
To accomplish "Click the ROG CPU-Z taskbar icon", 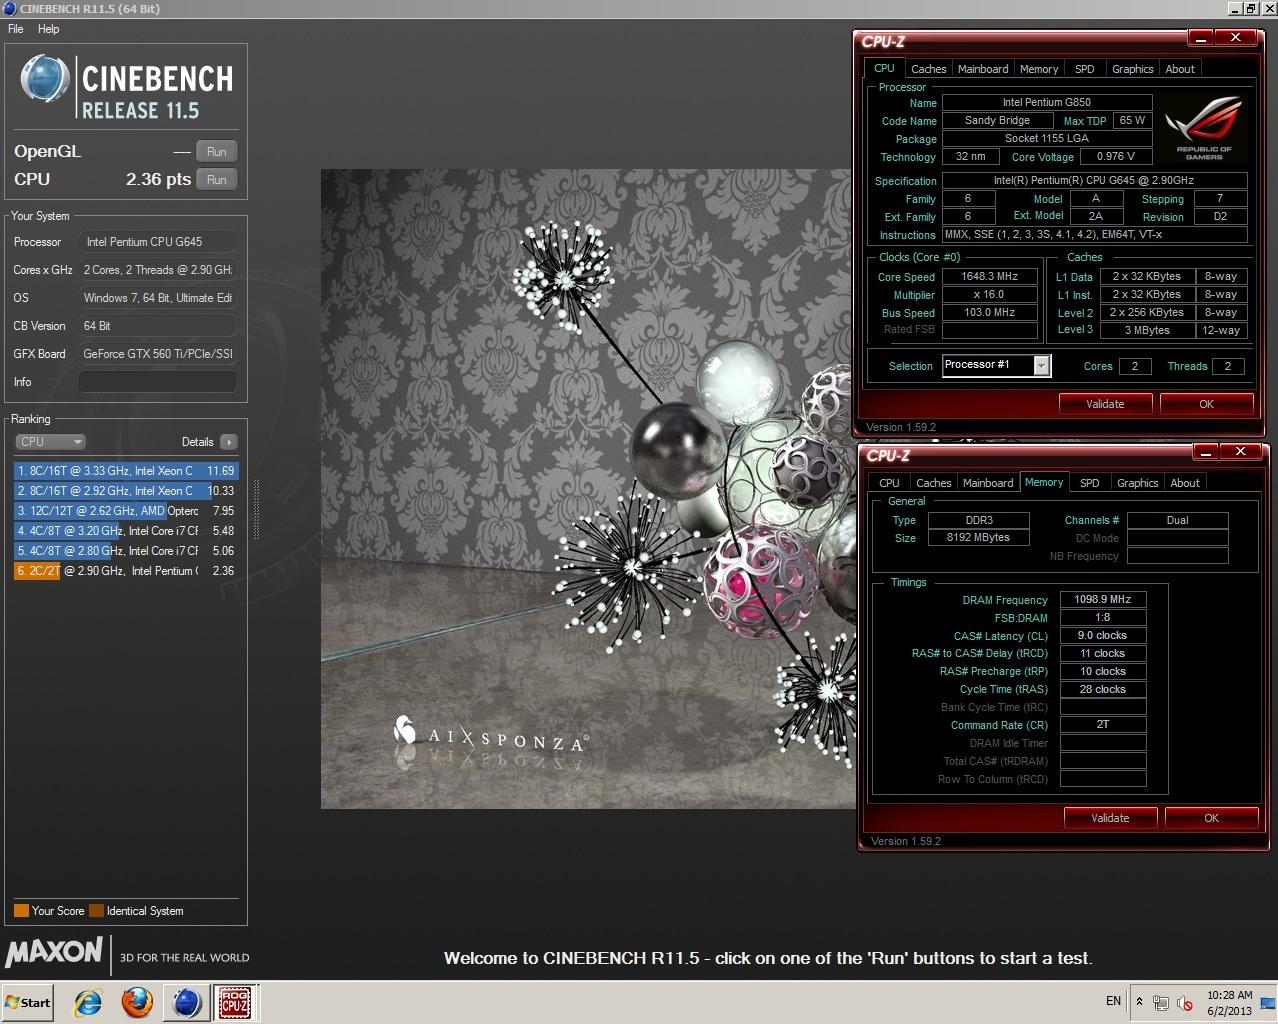I will pos(235,1003).
